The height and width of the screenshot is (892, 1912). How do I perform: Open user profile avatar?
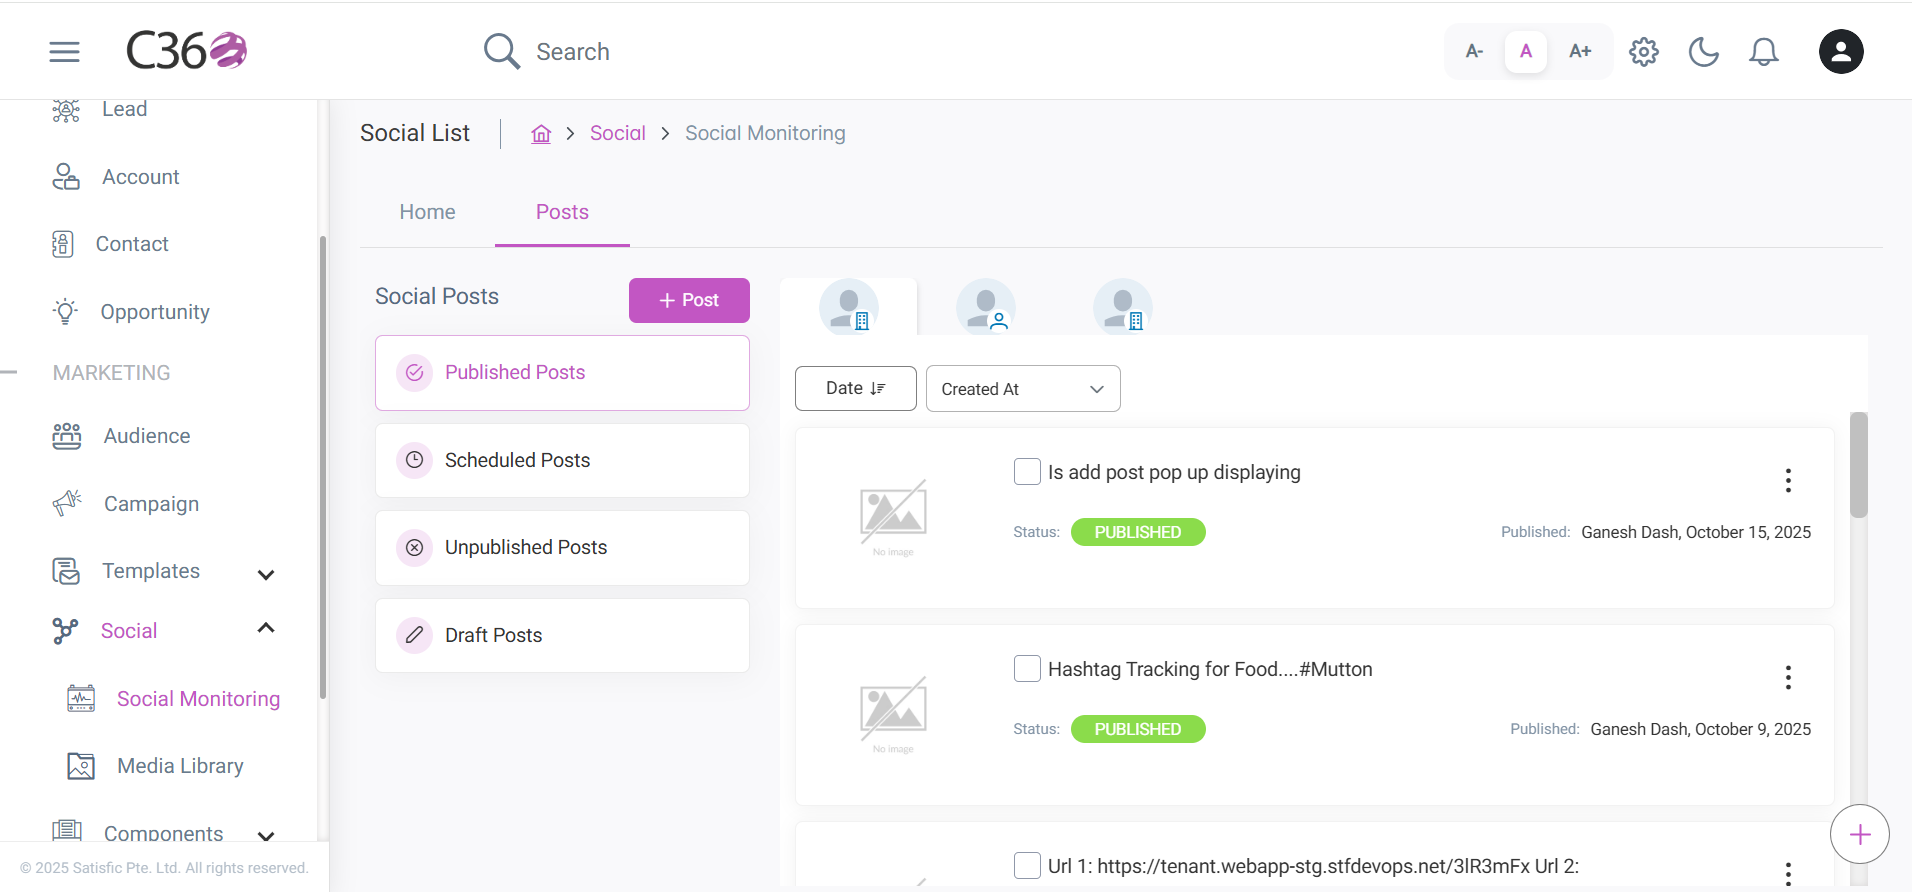[x=1841, y=52]
